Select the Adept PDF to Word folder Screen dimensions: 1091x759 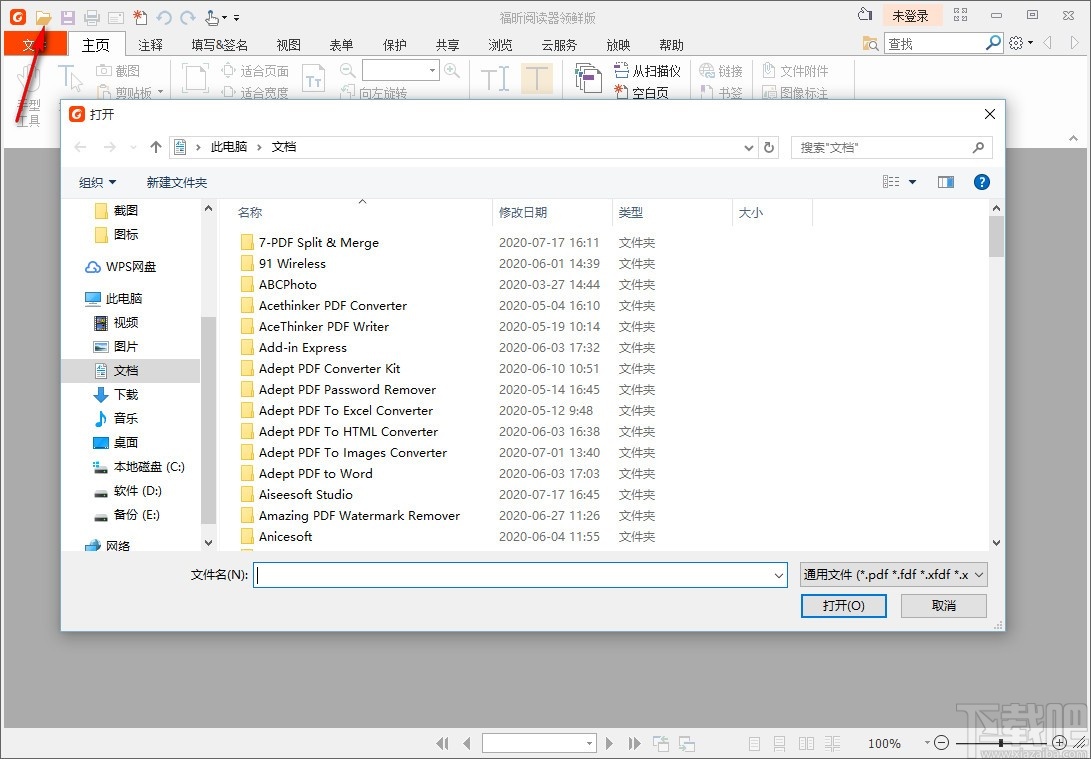tap(315, 474)
